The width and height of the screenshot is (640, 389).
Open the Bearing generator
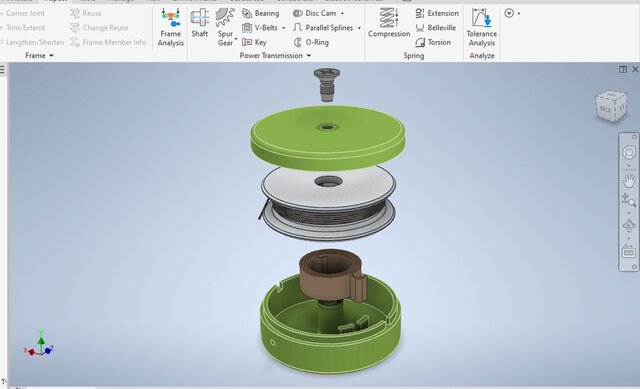click(261, 13)
